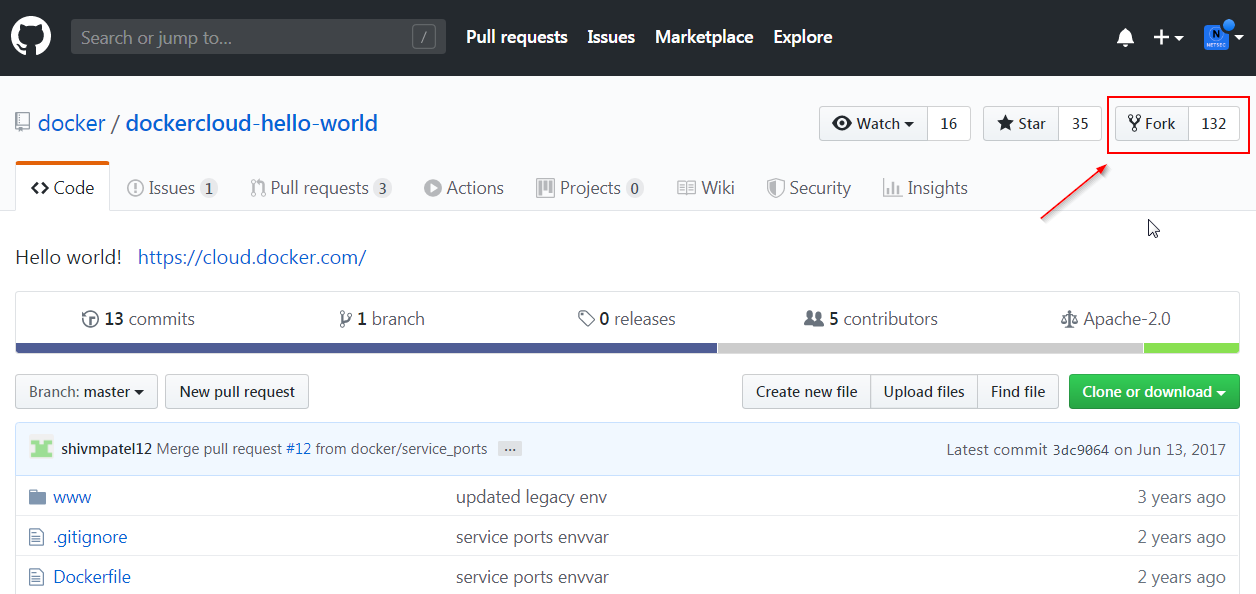Switch to the Projects tab
The image size is (1256, 594).
[590, 188]
